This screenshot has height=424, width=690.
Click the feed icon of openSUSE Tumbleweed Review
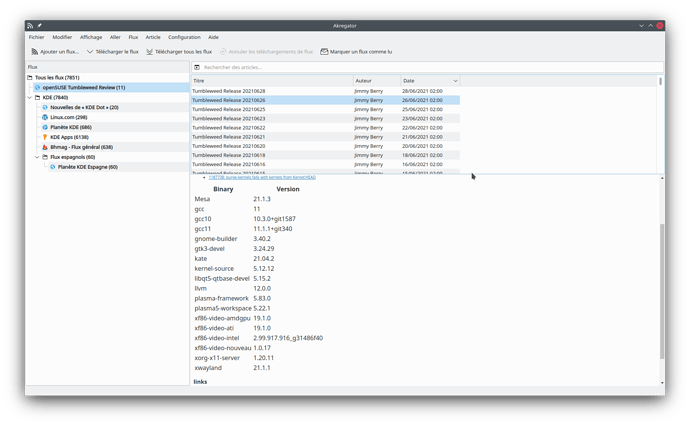(37, 88)
